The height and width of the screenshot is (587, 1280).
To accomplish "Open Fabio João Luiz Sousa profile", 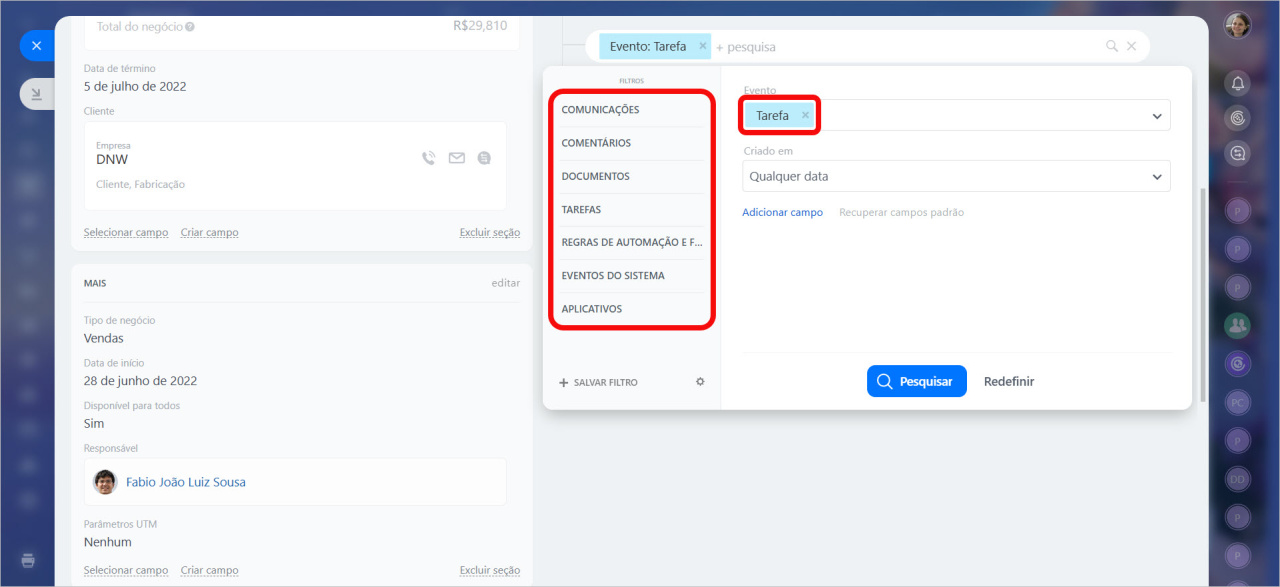I will [x=185, y=482].
